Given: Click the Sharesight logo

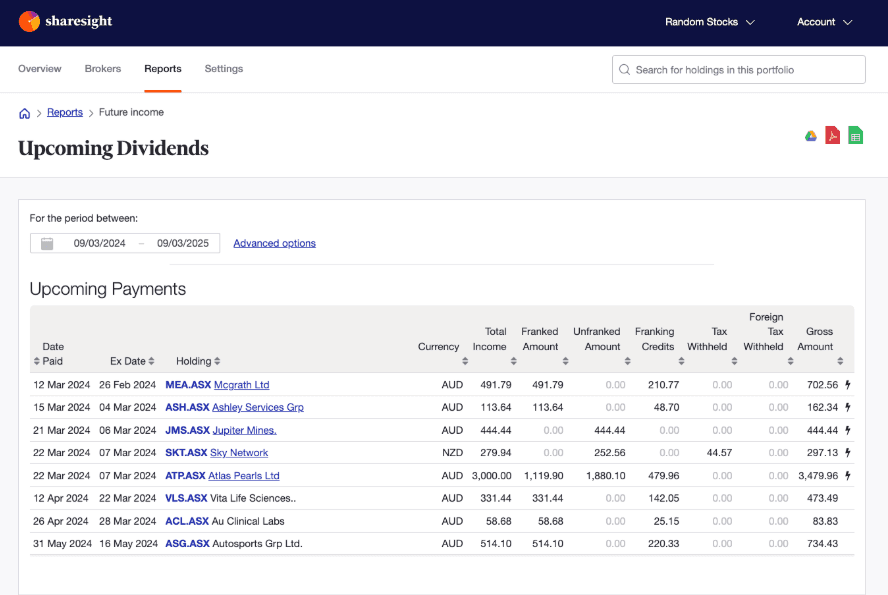Looking at the screenshot, I should click(65, 22).
